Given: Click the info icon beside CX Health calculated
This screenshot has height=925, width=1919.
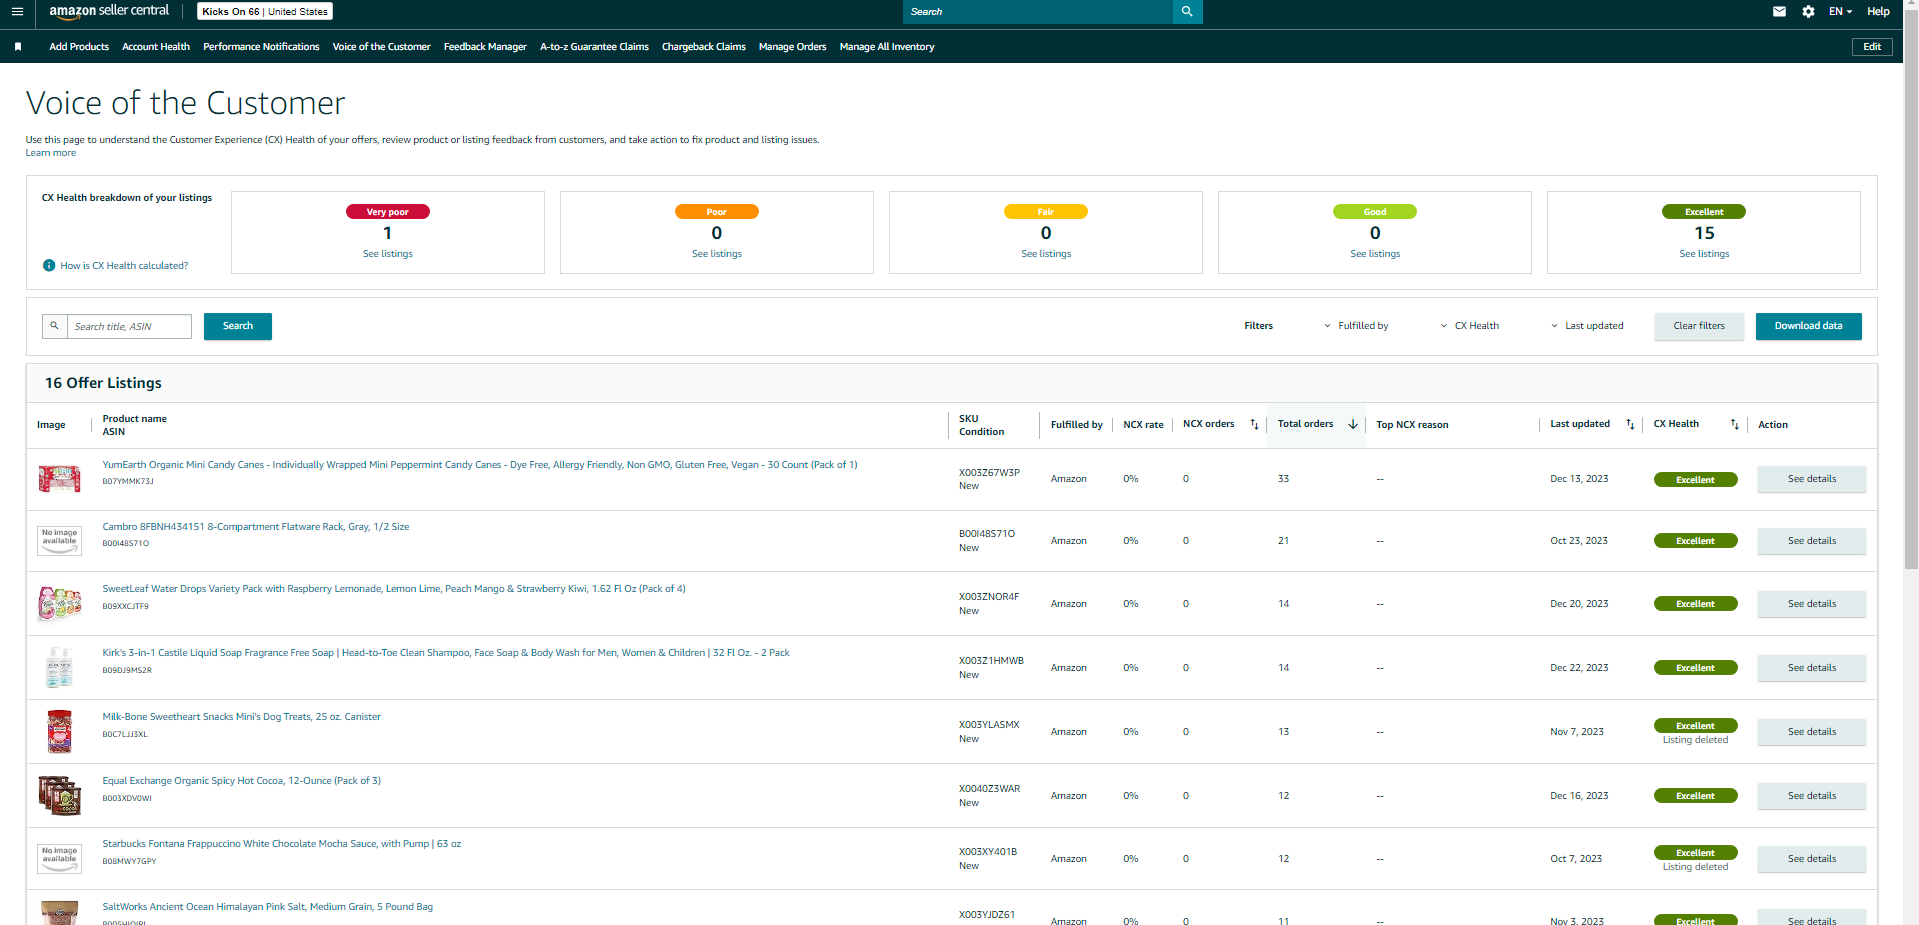Looking at the screenshot, I should (x=49, y=266).
